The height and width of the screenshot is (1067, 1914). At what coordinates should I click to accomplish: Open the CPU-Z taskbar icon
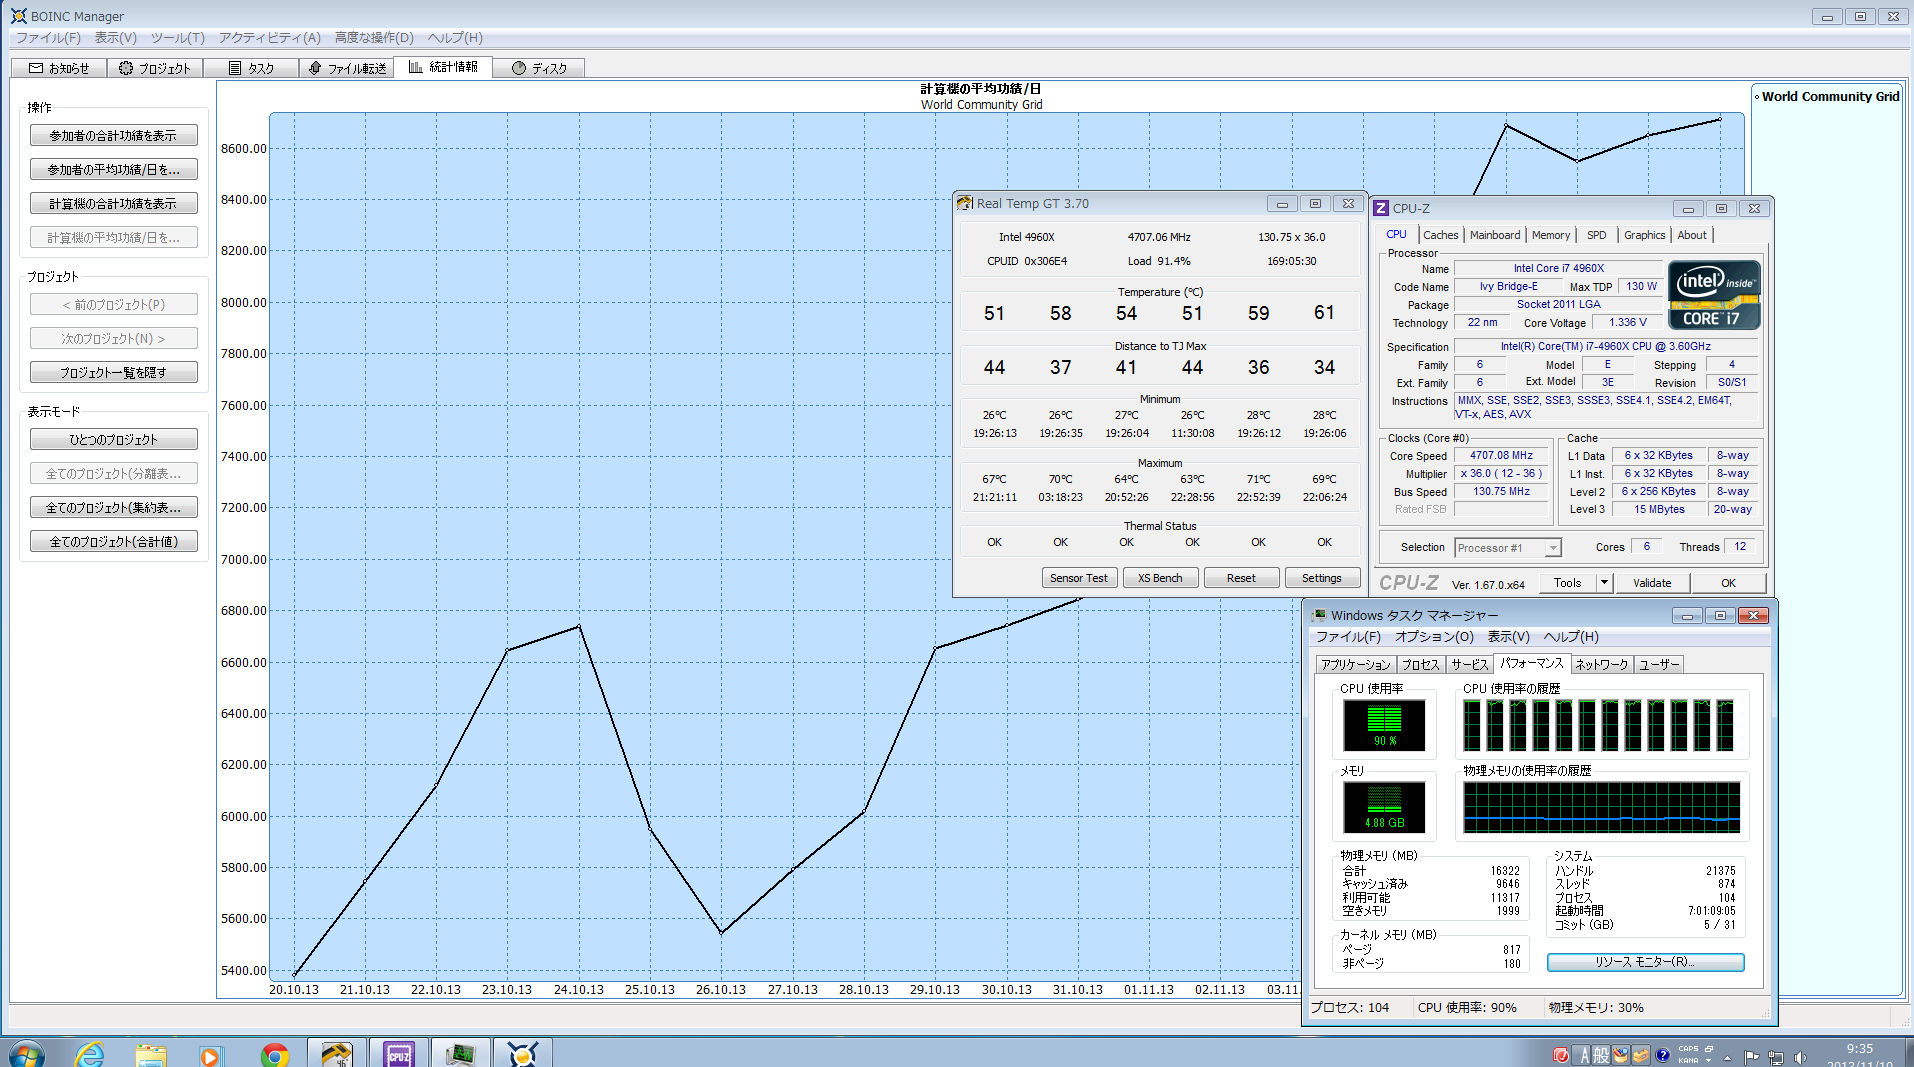[398, 1054]
